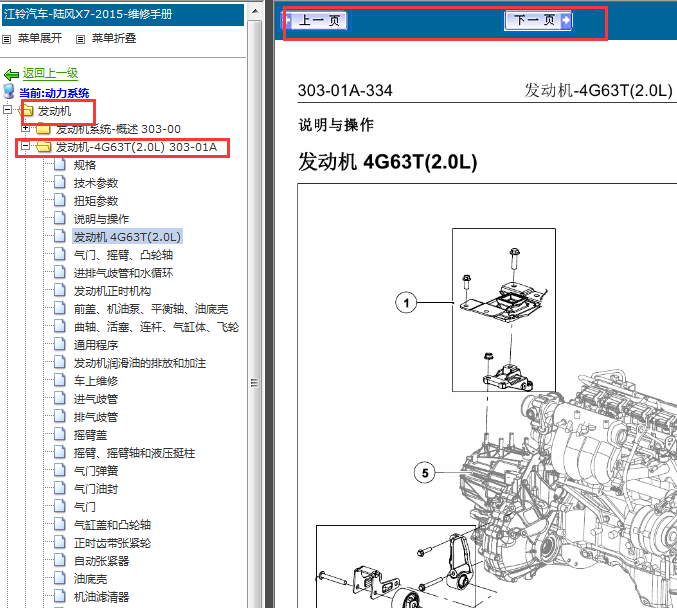
Task: Expand all menus with 菜单展开
Action: click(x=40, y=38)
